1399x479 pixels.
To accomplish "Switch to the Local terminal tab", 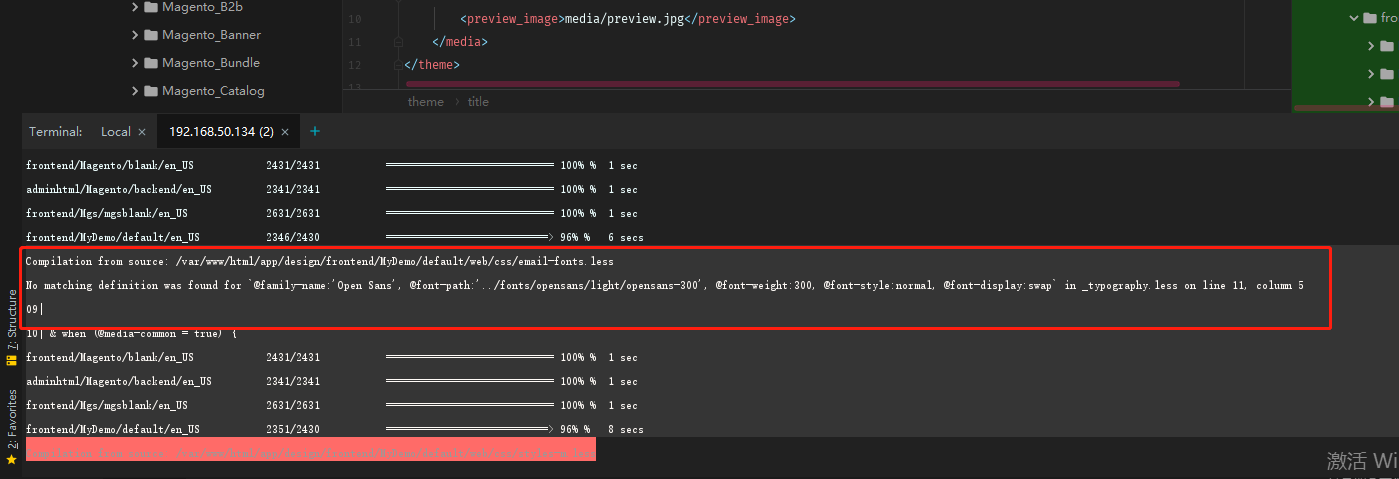I will click(x=115, y=132).
